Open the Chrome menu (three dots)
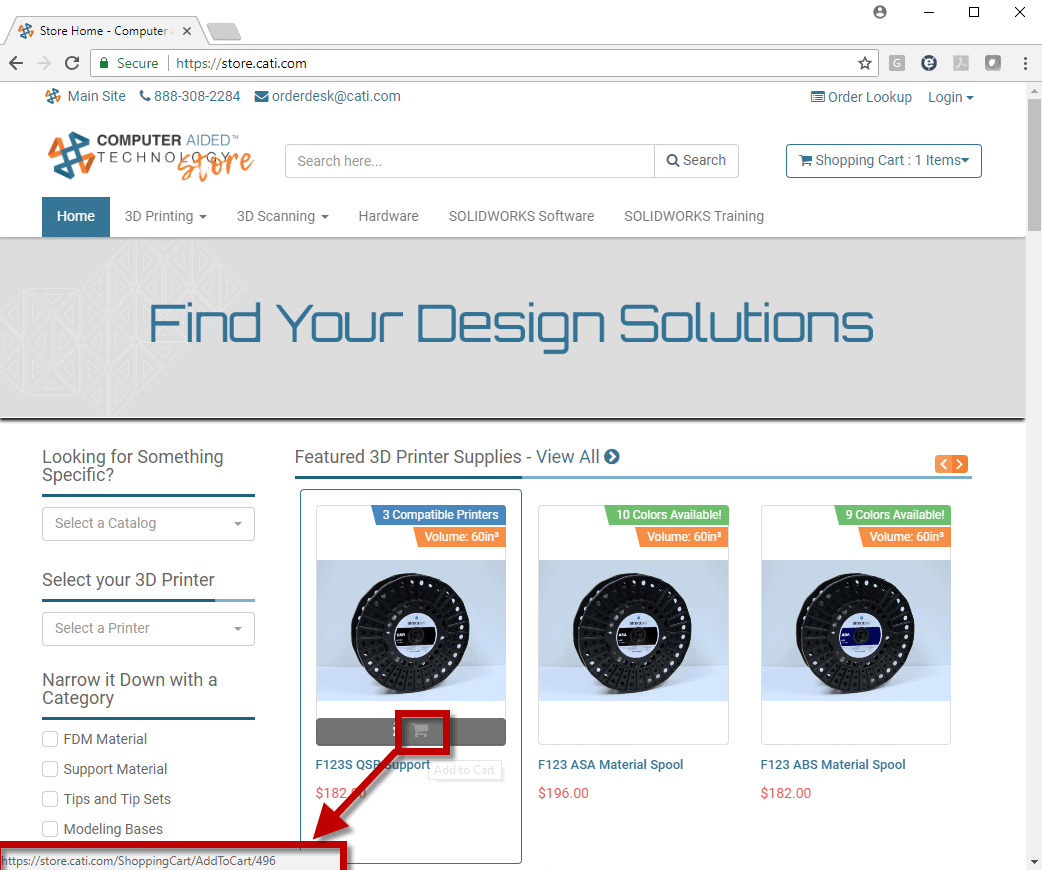The height and width of the screenshot is (870, 1042). (1025, 63)
